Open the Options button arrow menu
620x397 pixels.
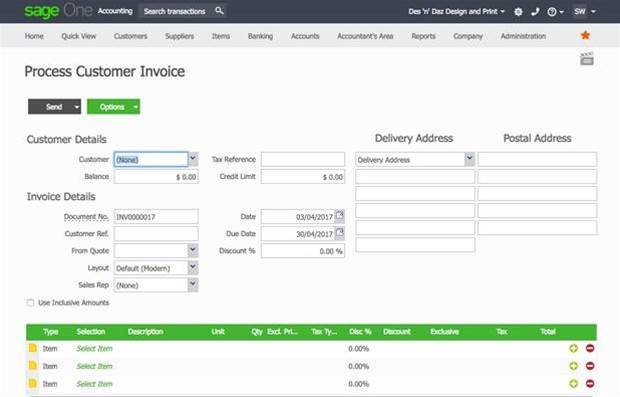click(136, 107)
